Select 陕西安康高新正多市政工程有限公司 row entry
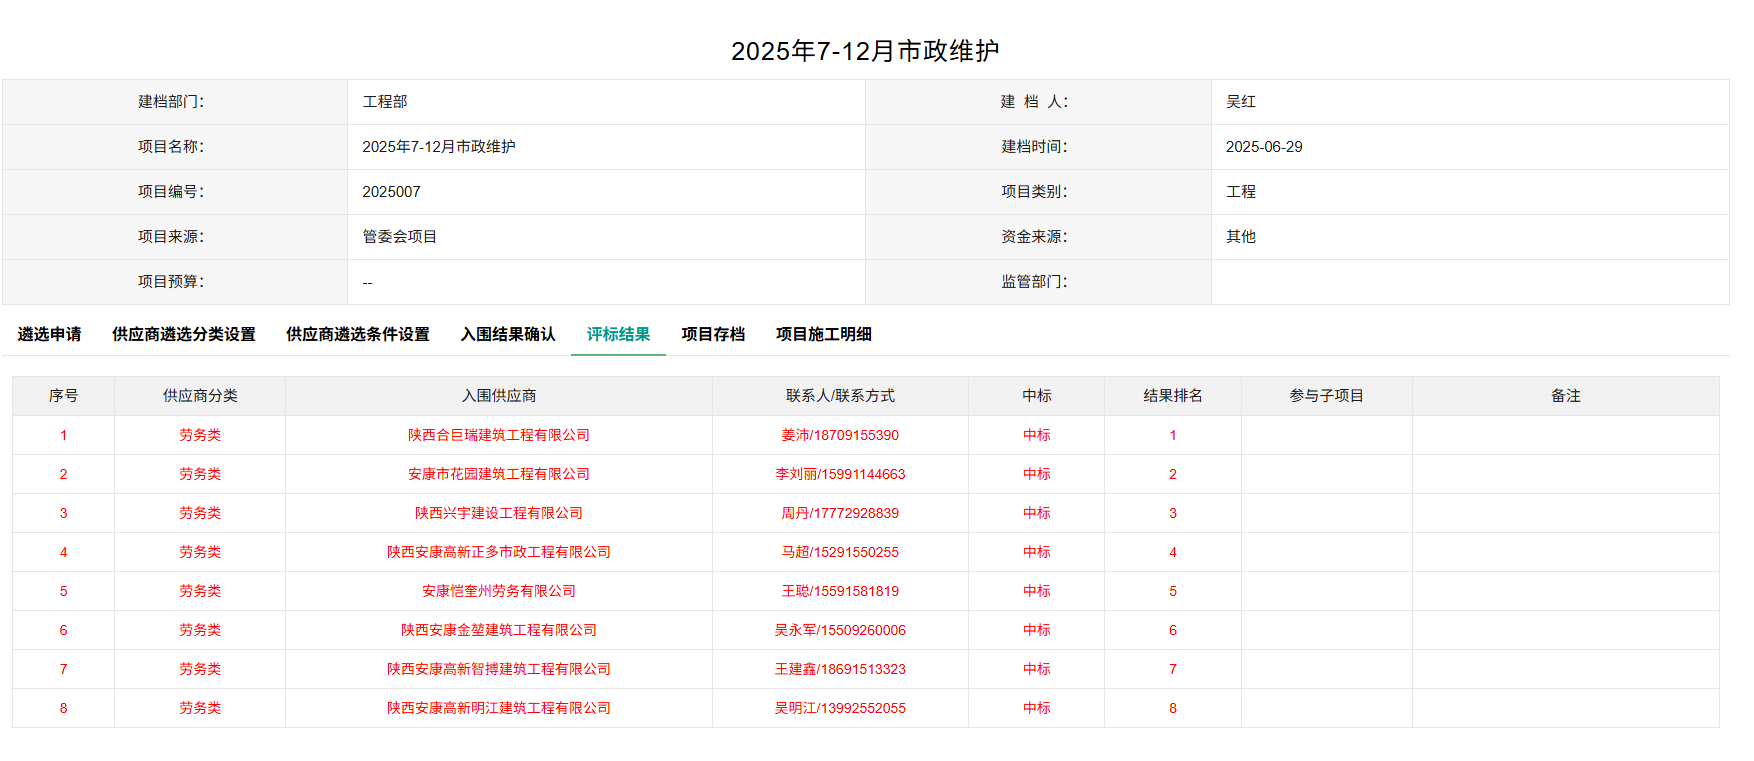The image size is (1754, 761). click(498, 552)
